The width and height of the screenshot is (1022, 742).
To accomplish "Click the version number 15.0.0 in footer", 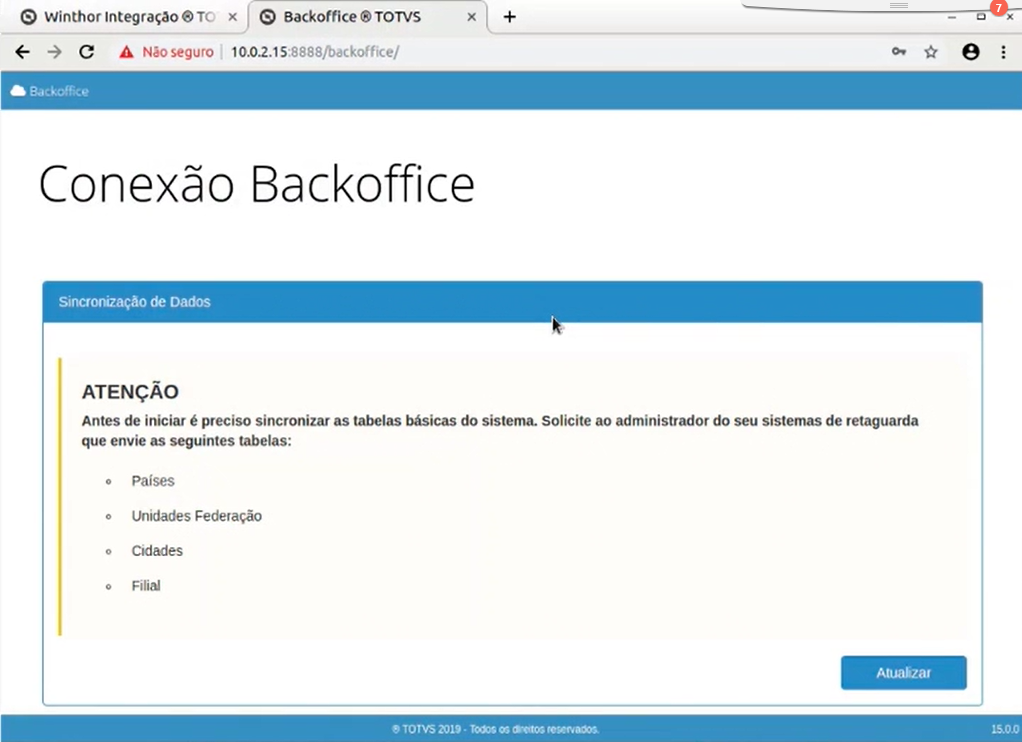I will [1005, 729].
